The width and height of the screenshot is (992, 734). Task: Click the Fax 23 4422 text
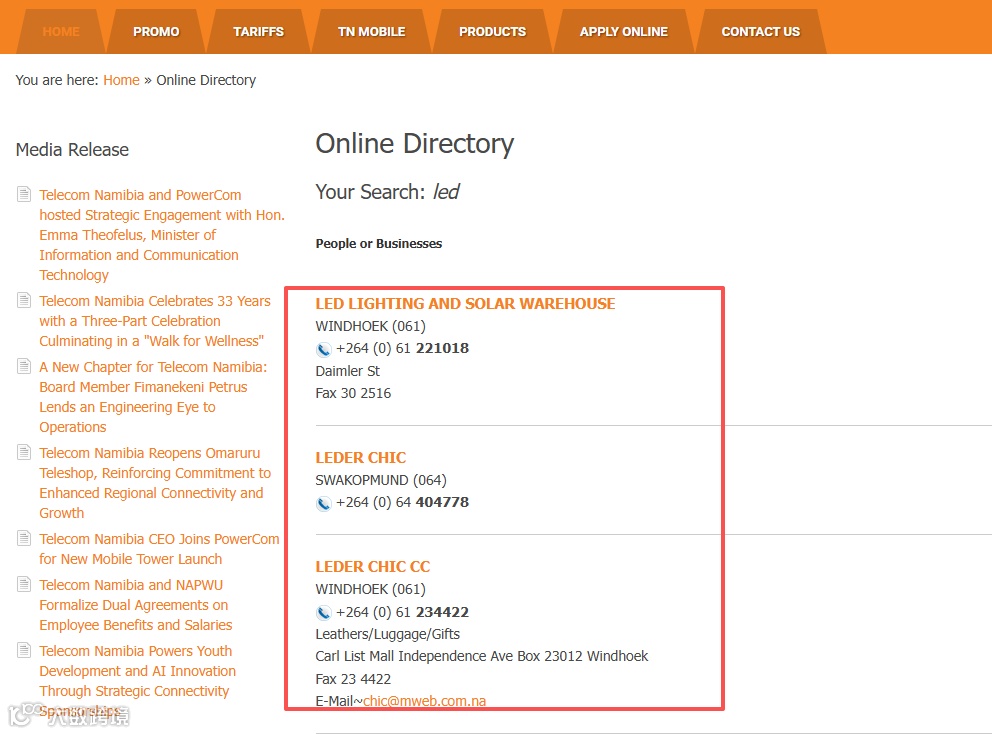(x=353, y=679)
